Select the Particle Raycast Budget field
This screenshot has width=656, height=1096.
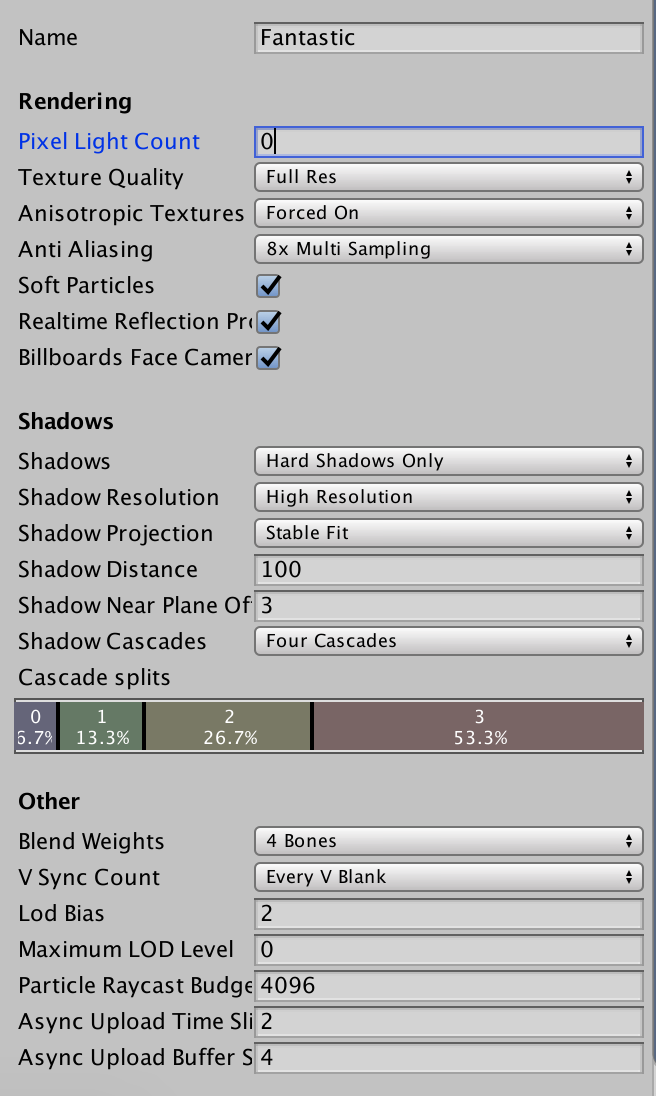point(448,986)
